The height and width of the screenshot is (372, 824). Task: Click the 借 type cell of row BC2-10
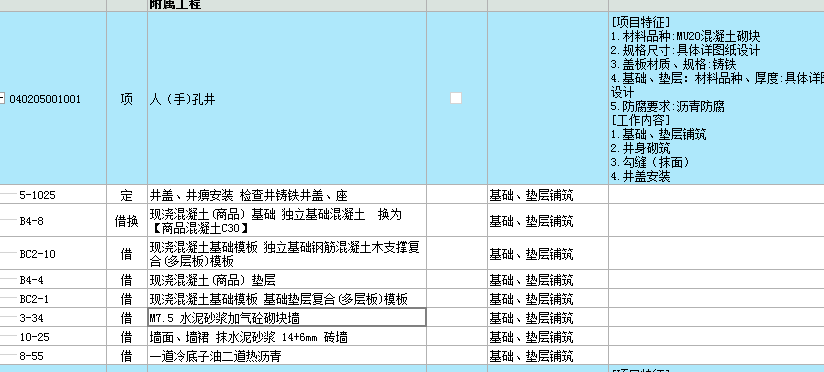point(127,254)
